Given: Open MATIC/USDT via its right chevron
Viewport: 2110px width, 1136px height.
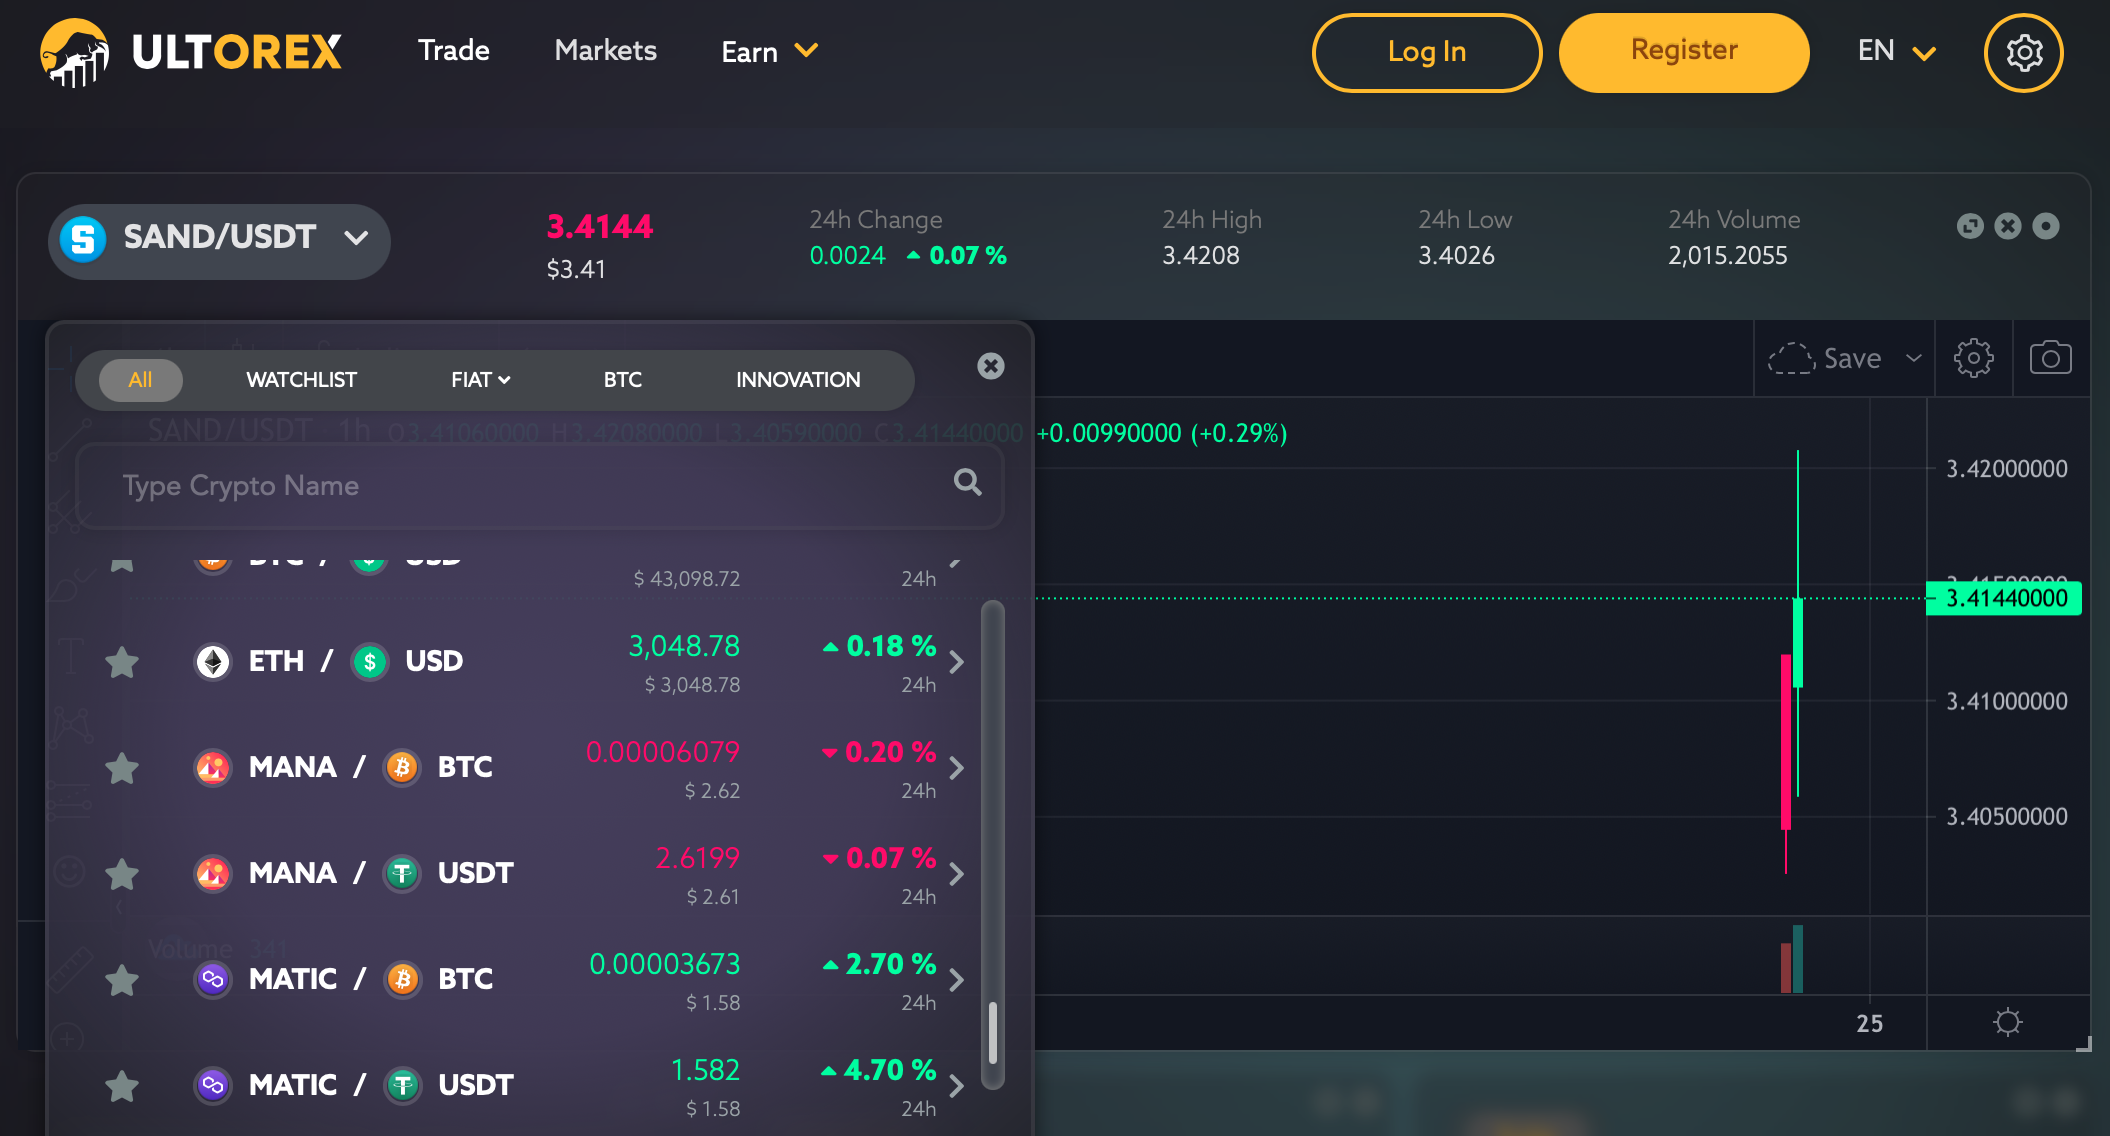Looking at the screenshot, I should click(x=957, y=1085).
